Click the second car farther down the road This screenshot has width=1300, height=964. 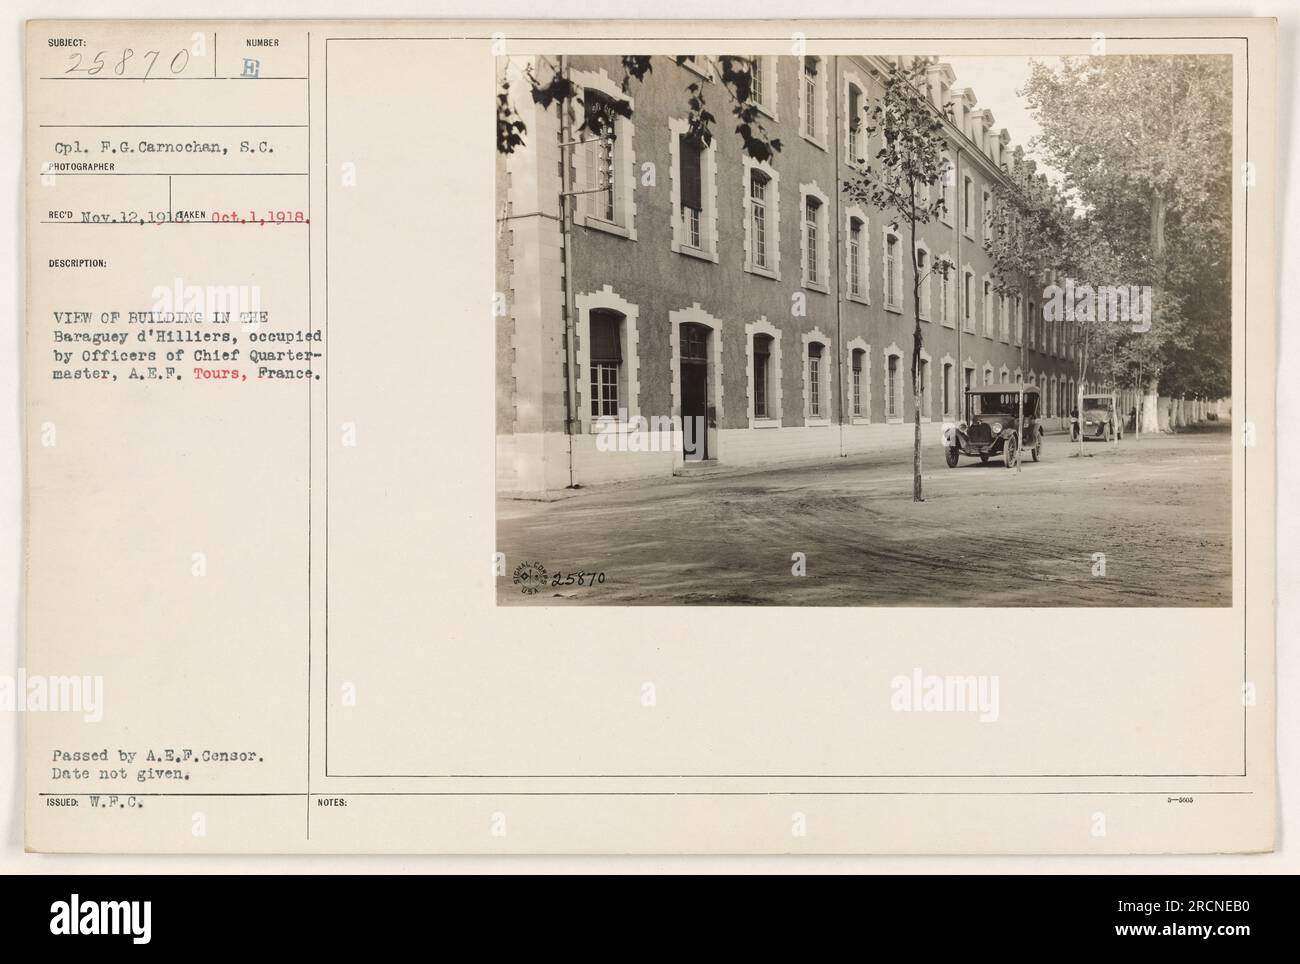tap(1098, 417)
